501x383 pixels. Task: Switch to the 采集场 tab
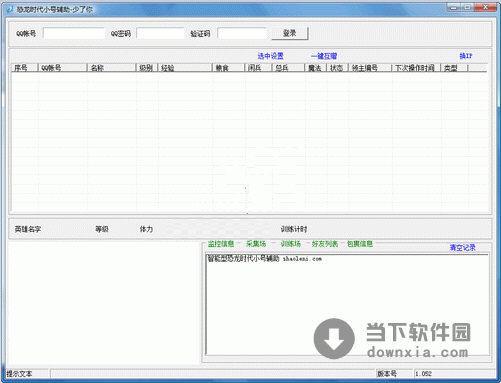pos(256,244)
